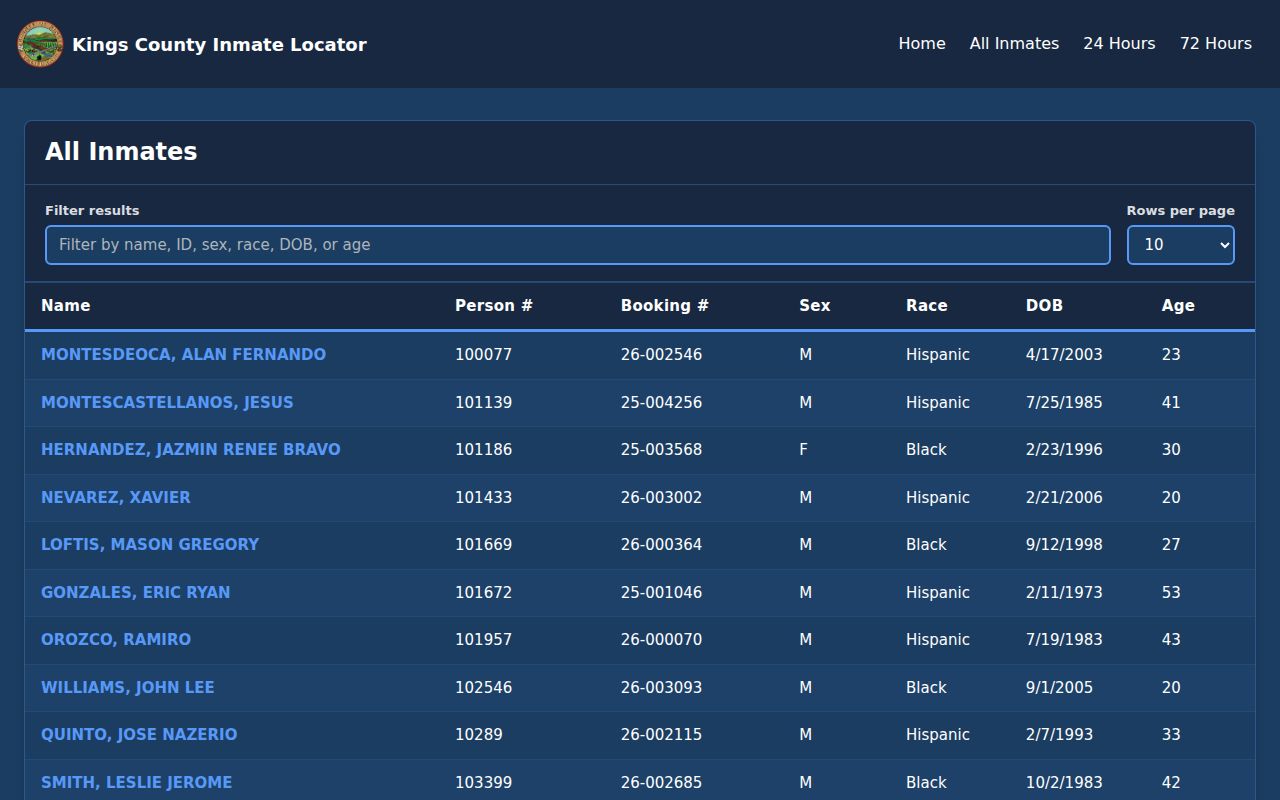The image size is (1280, 800).
Task: Sort by Age column header
Action: coord(1178,306)
